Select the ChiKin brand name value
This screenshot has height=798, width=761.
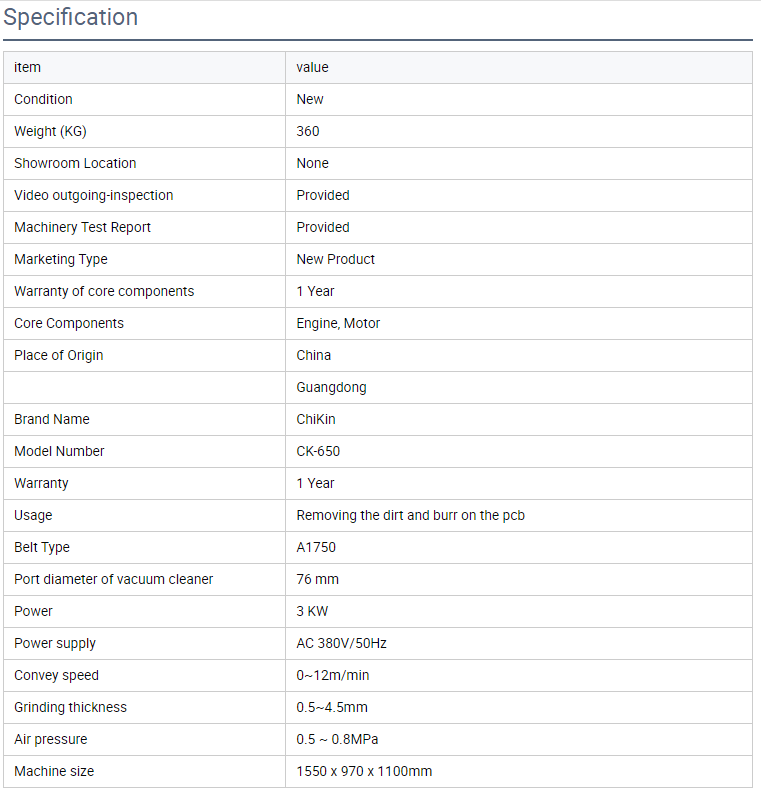(316, 419)
